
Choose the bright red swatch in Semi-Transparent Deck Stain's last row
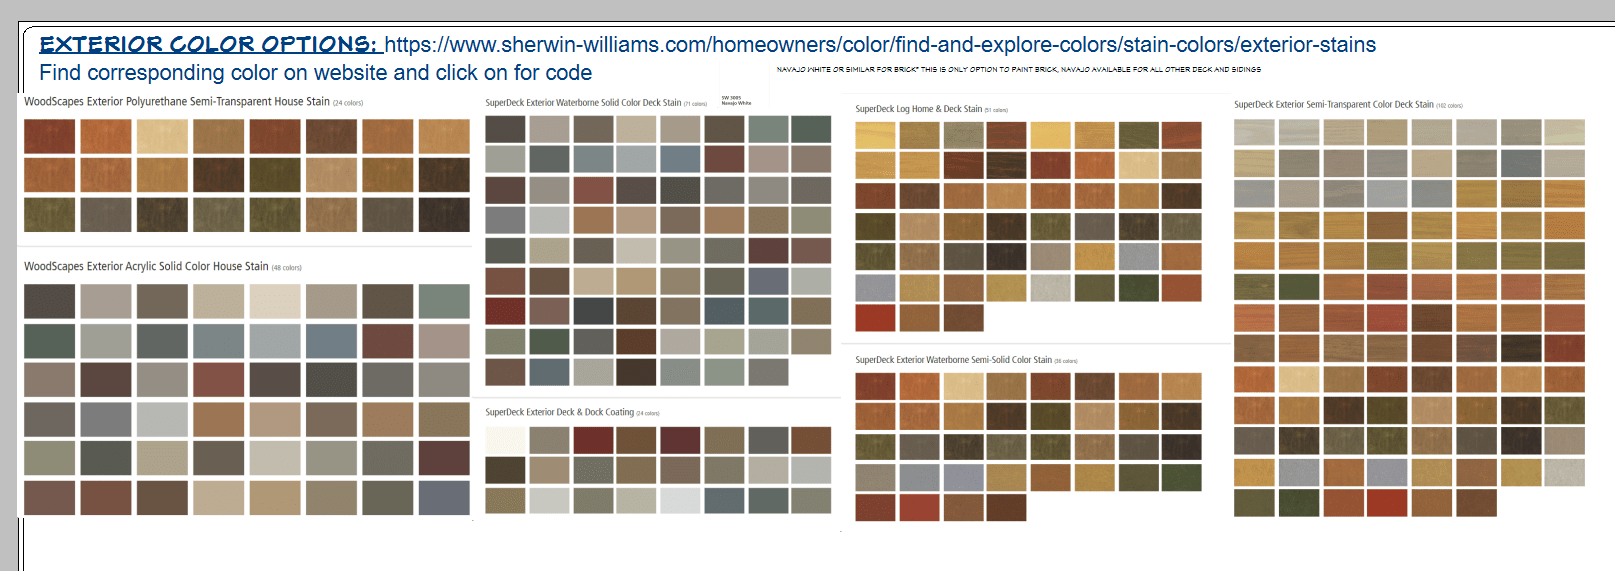[x=1387, y=503]
